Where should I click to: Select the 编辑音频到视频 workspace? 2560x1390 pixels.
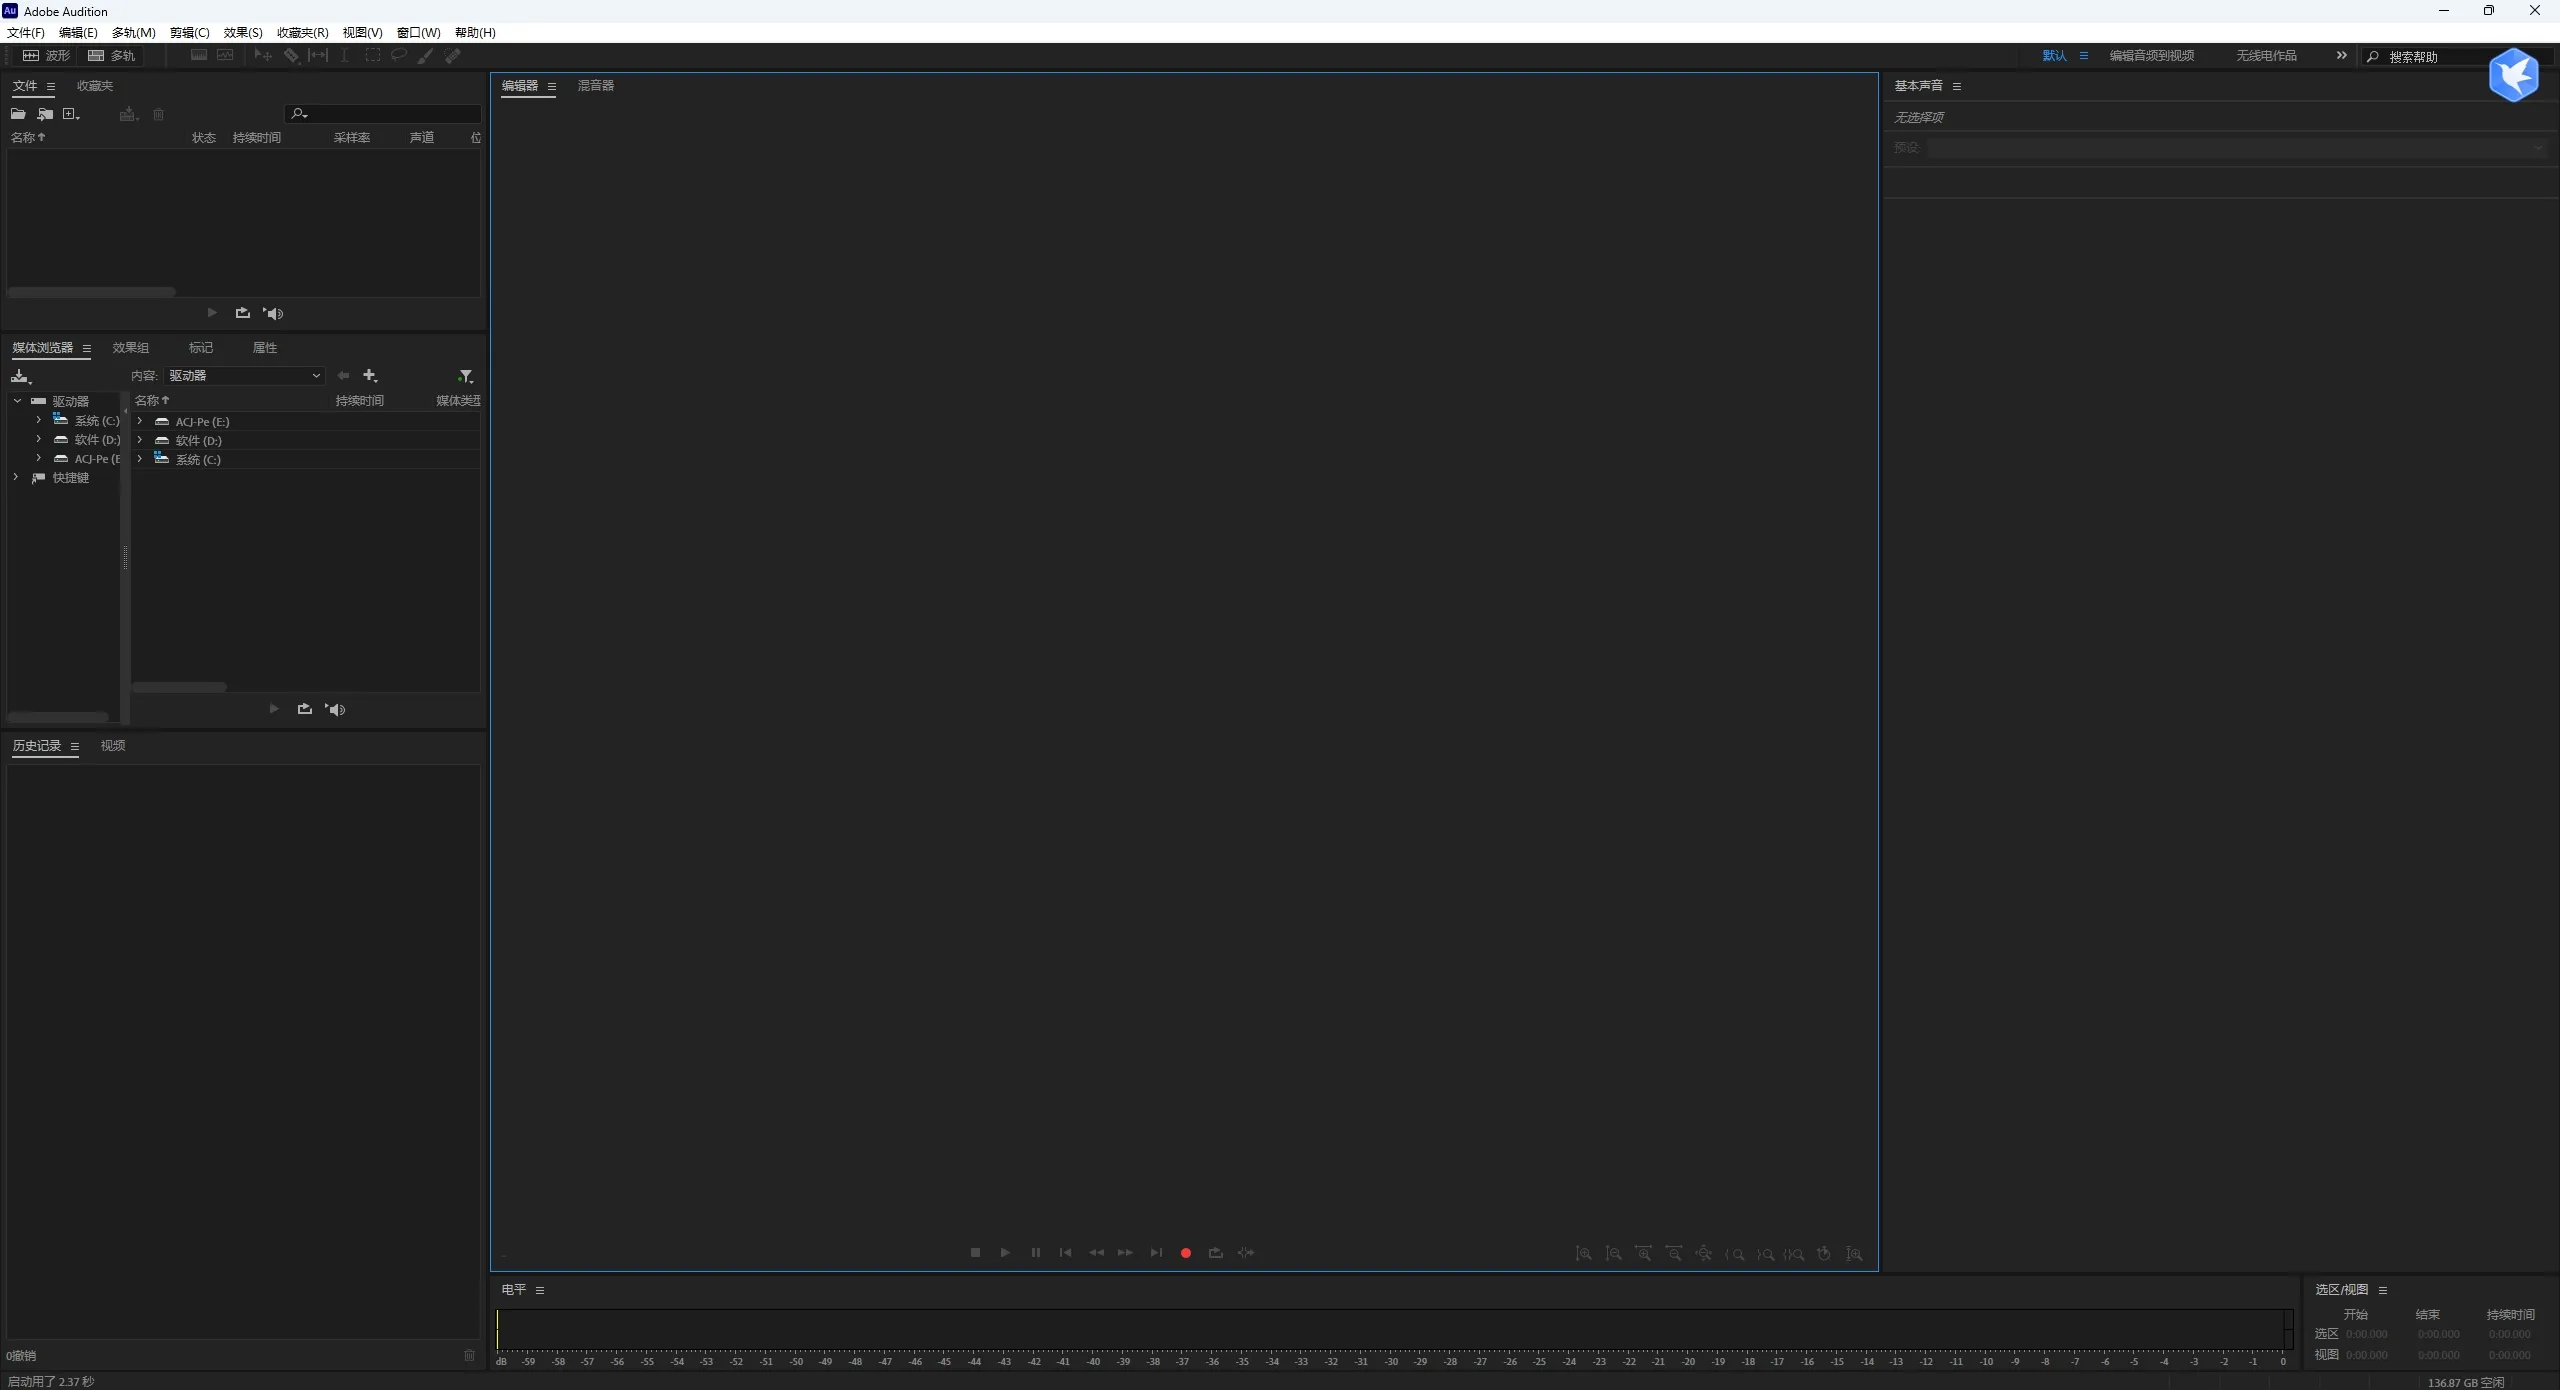pos(2151,56)
